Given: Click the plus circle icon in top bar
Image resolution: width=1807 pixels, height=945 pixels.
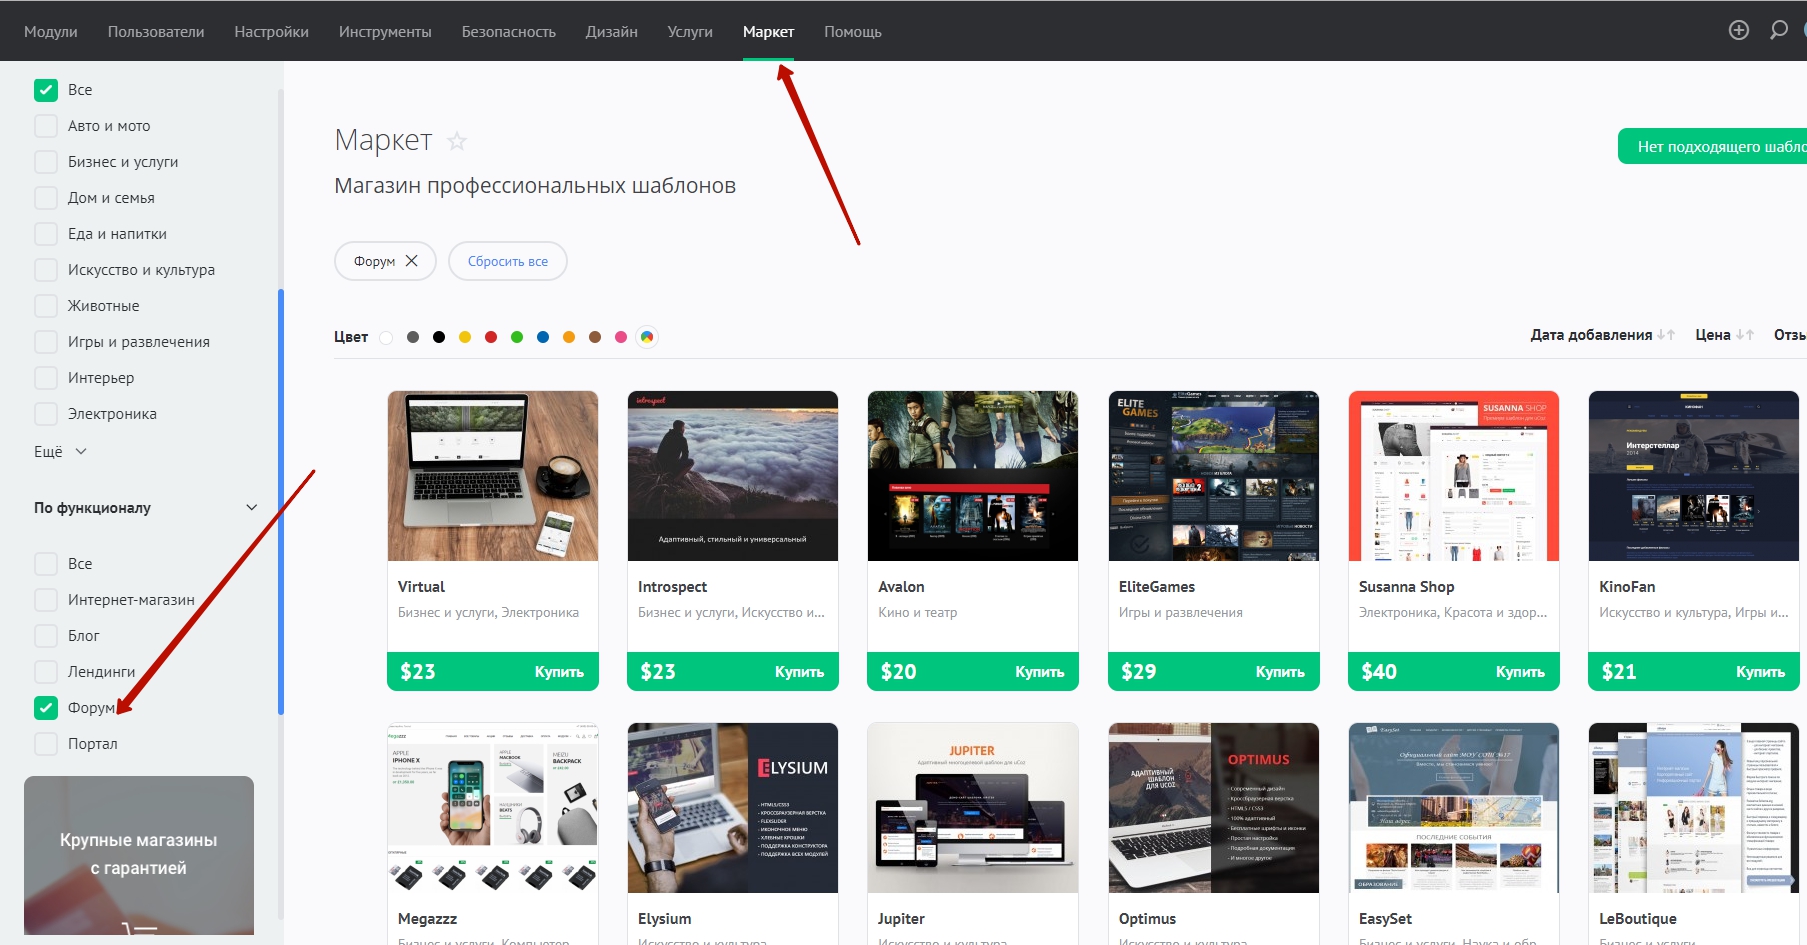Looking at the screenshot, I should coord(1739,30).
